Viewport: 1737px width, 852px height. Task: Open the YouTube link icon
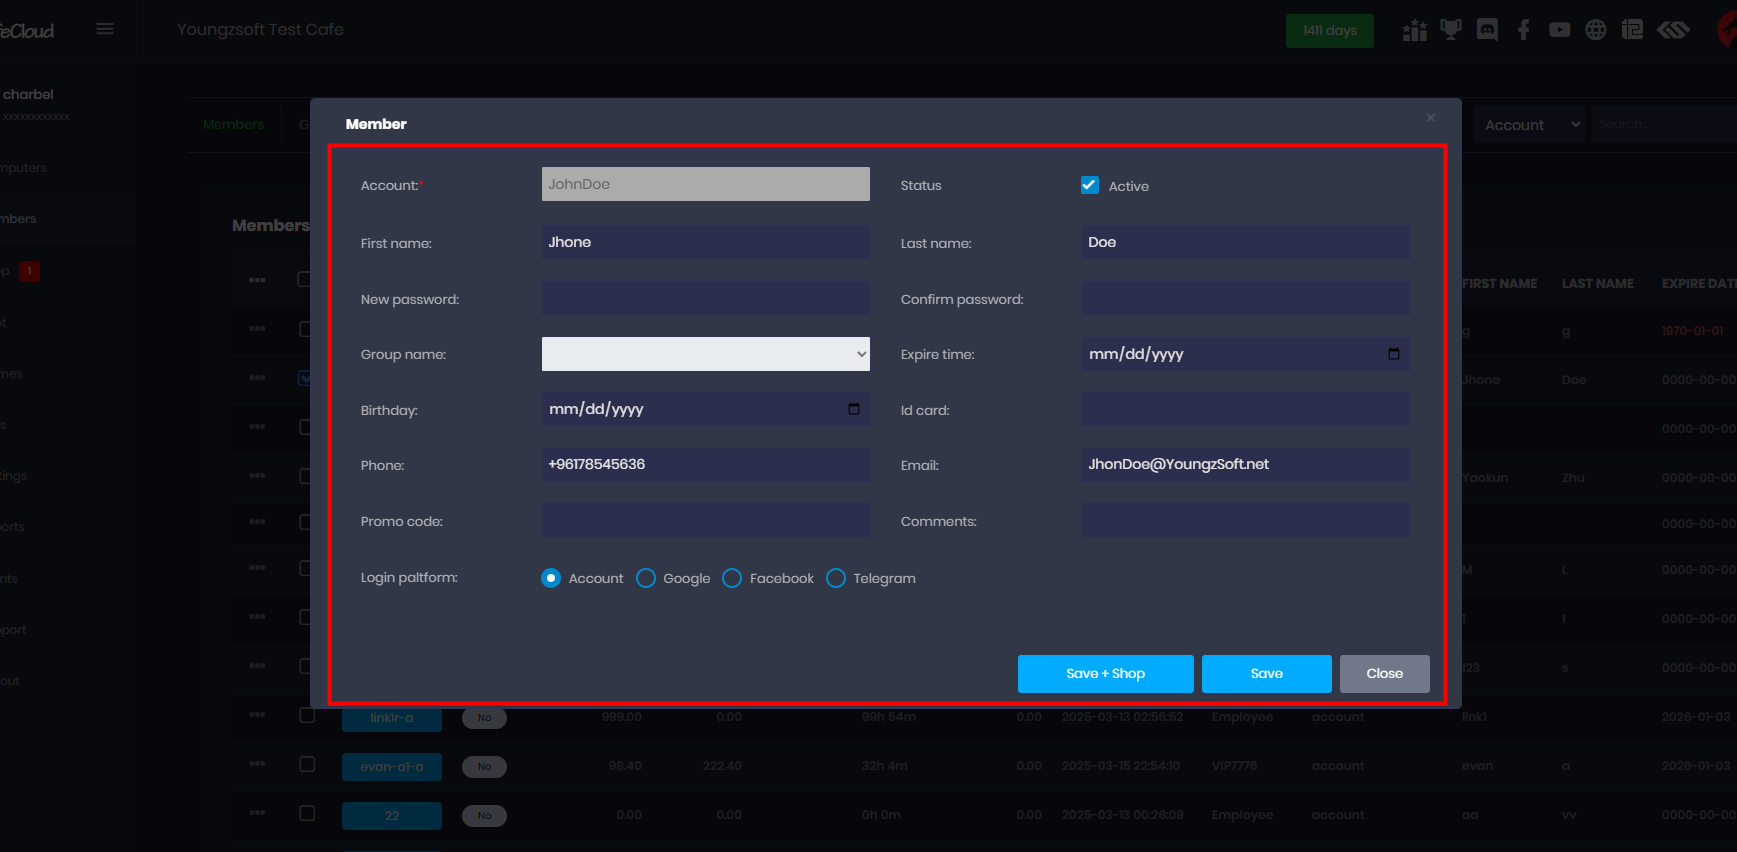[1559, 30]
